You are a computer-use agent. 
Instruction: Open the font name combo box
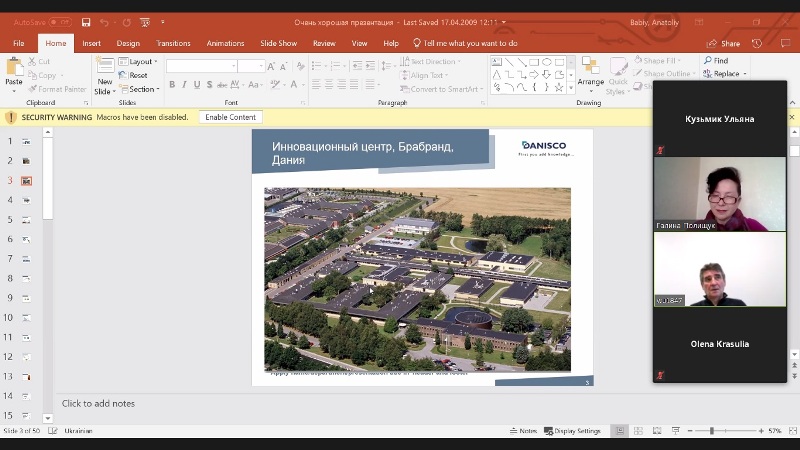click(201, 66)
